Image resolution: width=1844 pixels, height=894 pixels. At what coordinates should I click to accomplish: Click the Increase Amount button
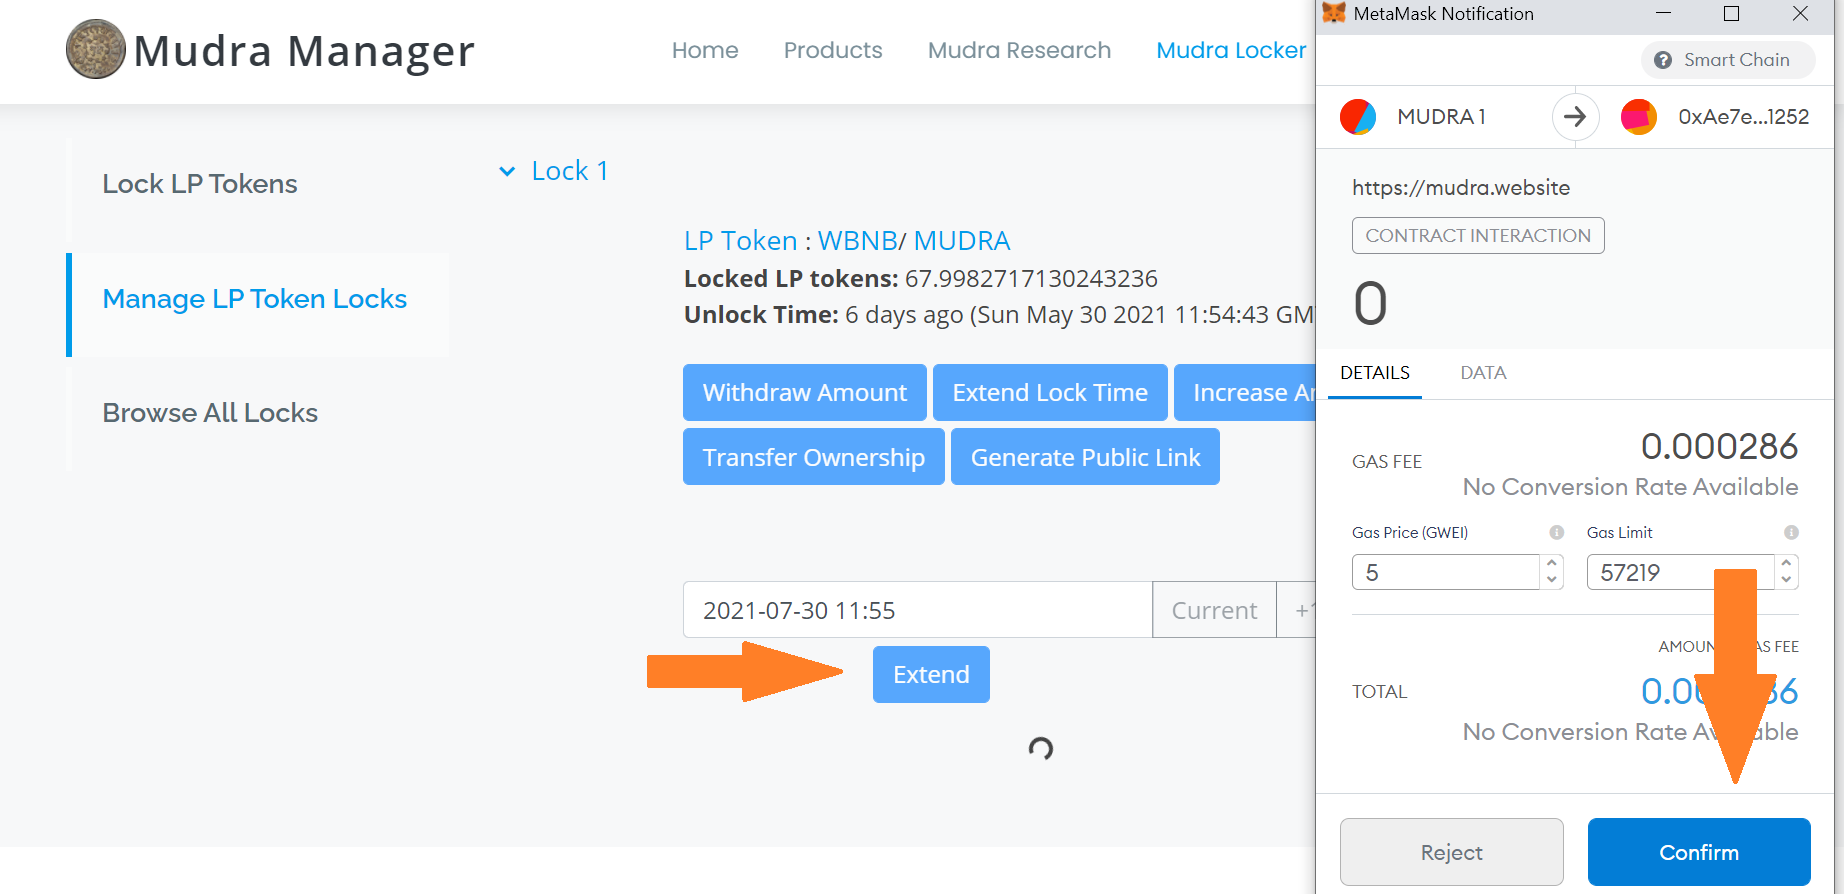click(1245, 392)
